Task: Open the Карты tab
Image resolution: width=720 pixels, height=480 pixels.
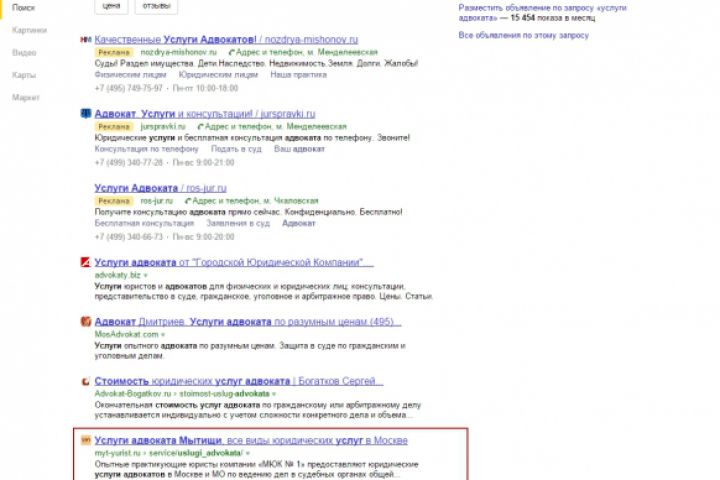Action: click(x=24, y=75)
